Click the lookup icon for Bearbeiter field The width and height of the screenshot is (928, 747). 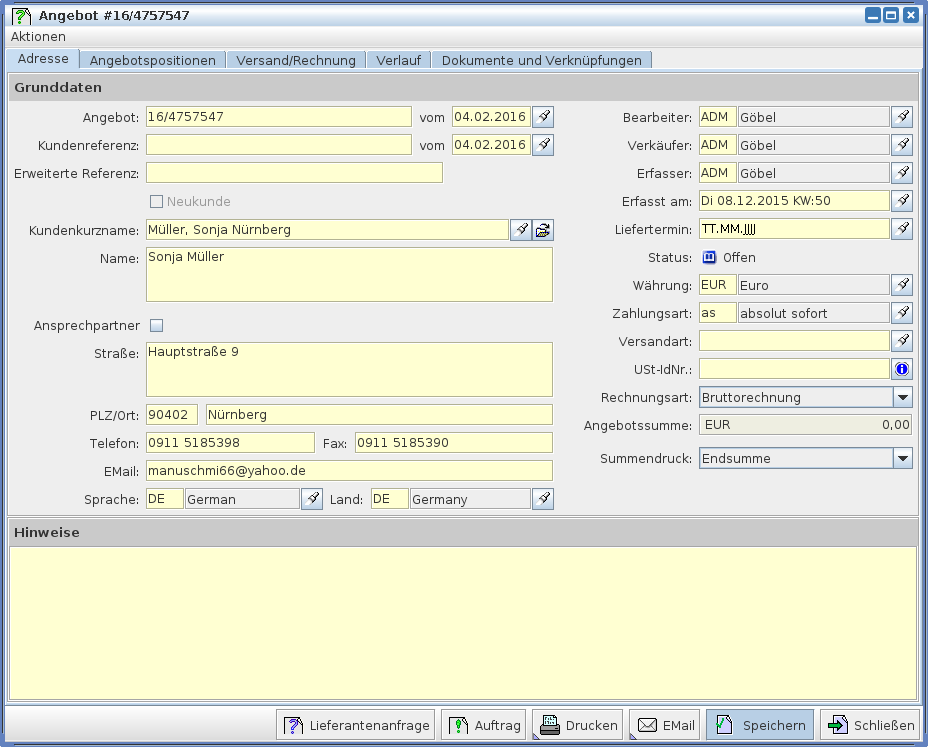[x=902, y=117]
